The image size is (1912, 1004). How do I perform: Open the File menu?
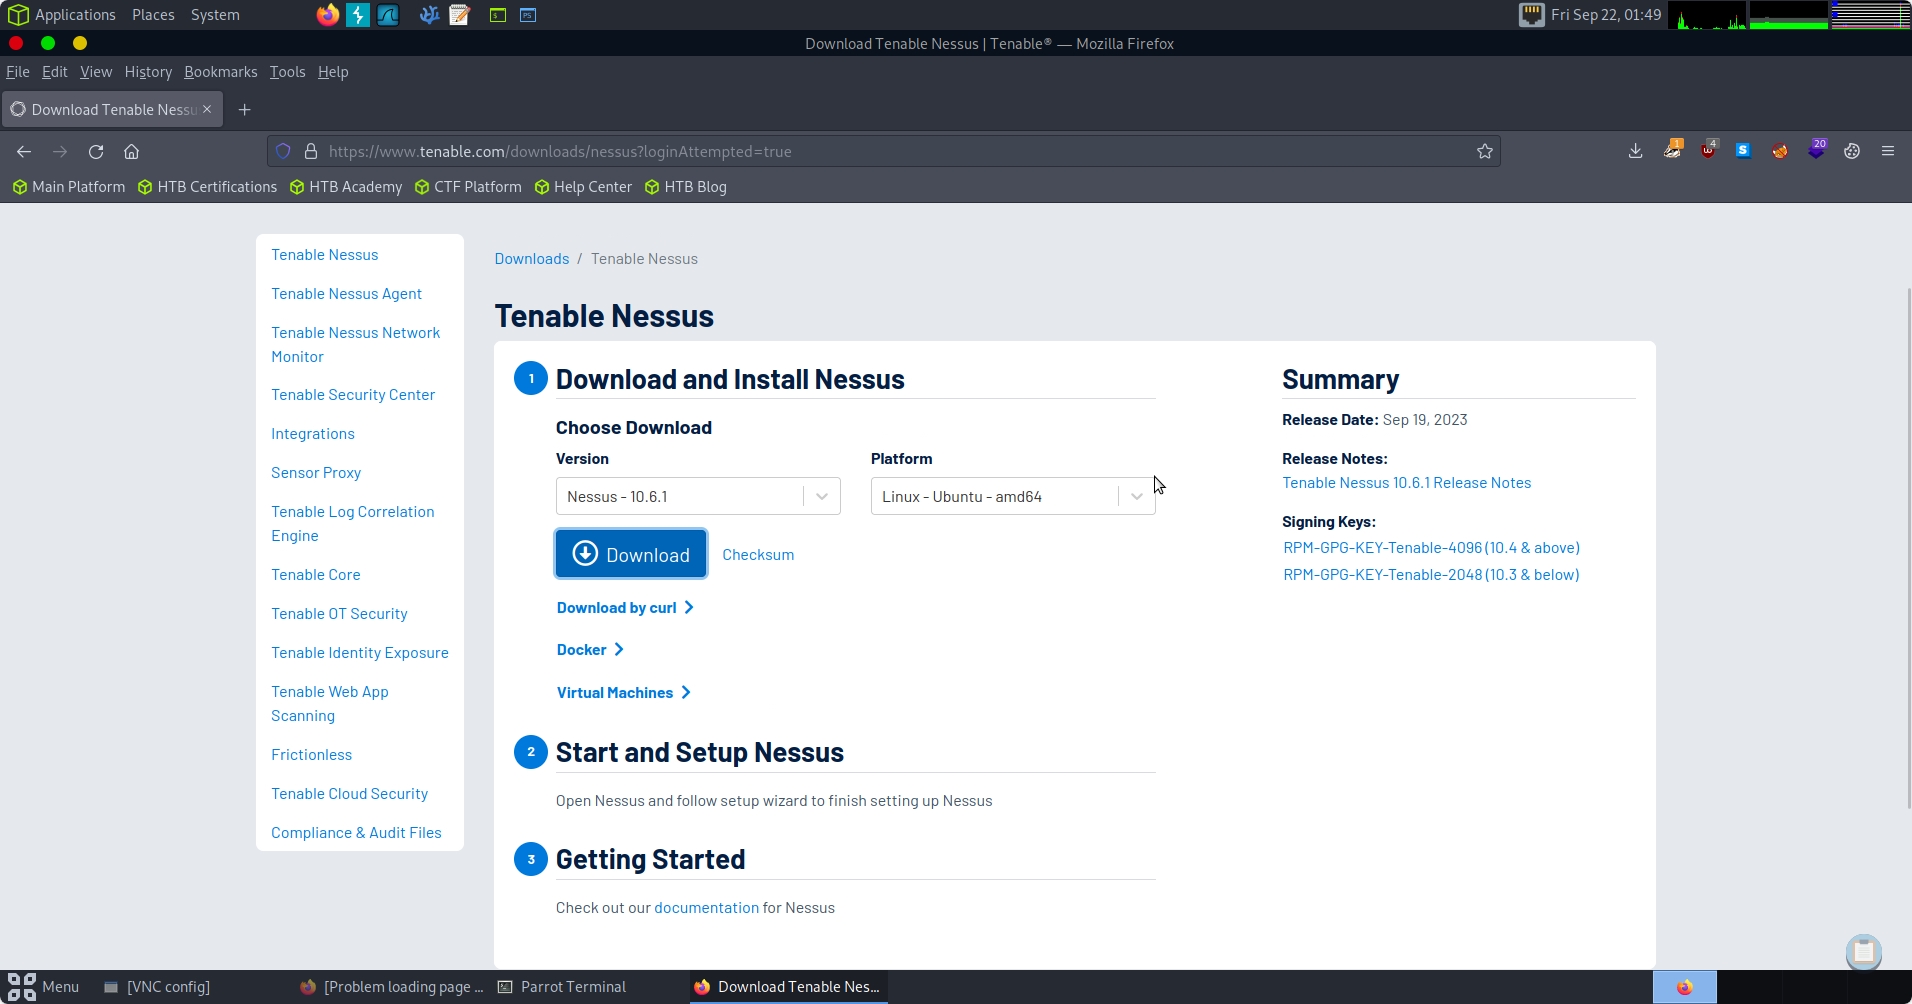(18, 72)
